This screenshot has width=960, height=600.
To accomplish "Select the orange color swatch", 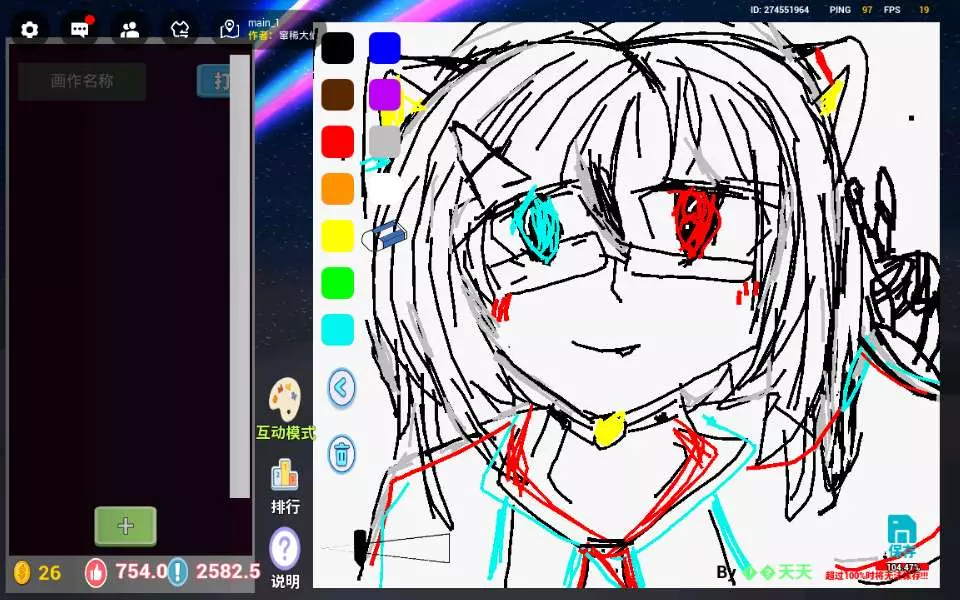I will point(337,189).
